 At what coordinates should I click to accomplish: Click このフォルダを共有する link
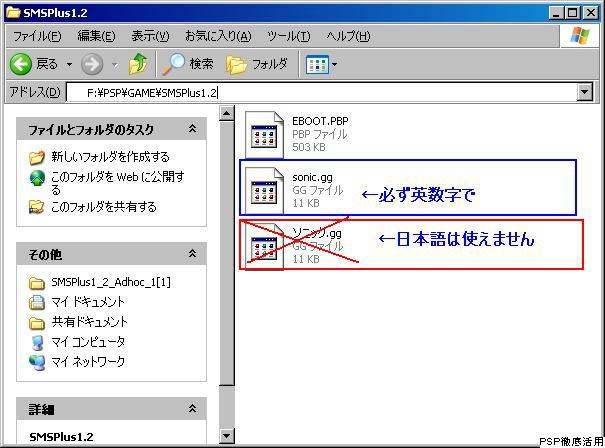pos(104,207)
